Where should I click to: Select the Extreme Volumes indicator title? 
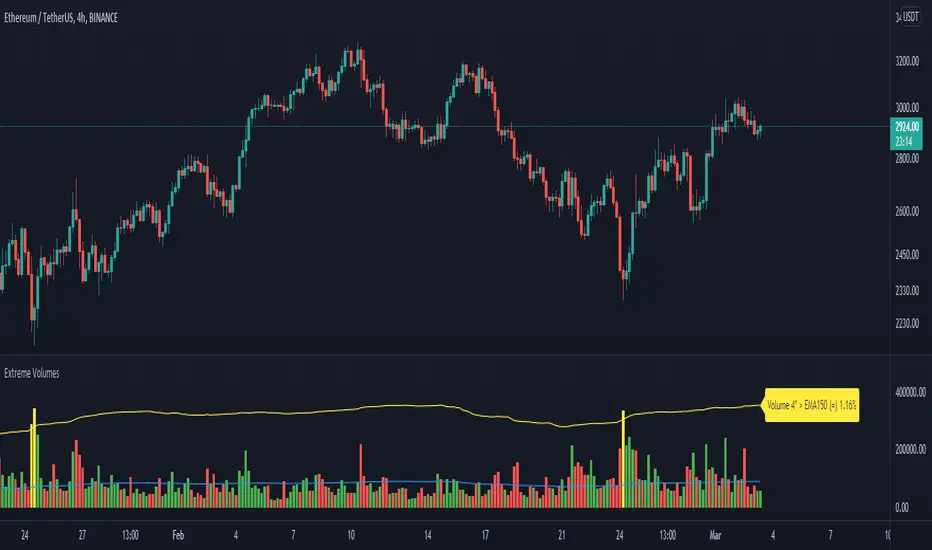(x=33, y=372)
